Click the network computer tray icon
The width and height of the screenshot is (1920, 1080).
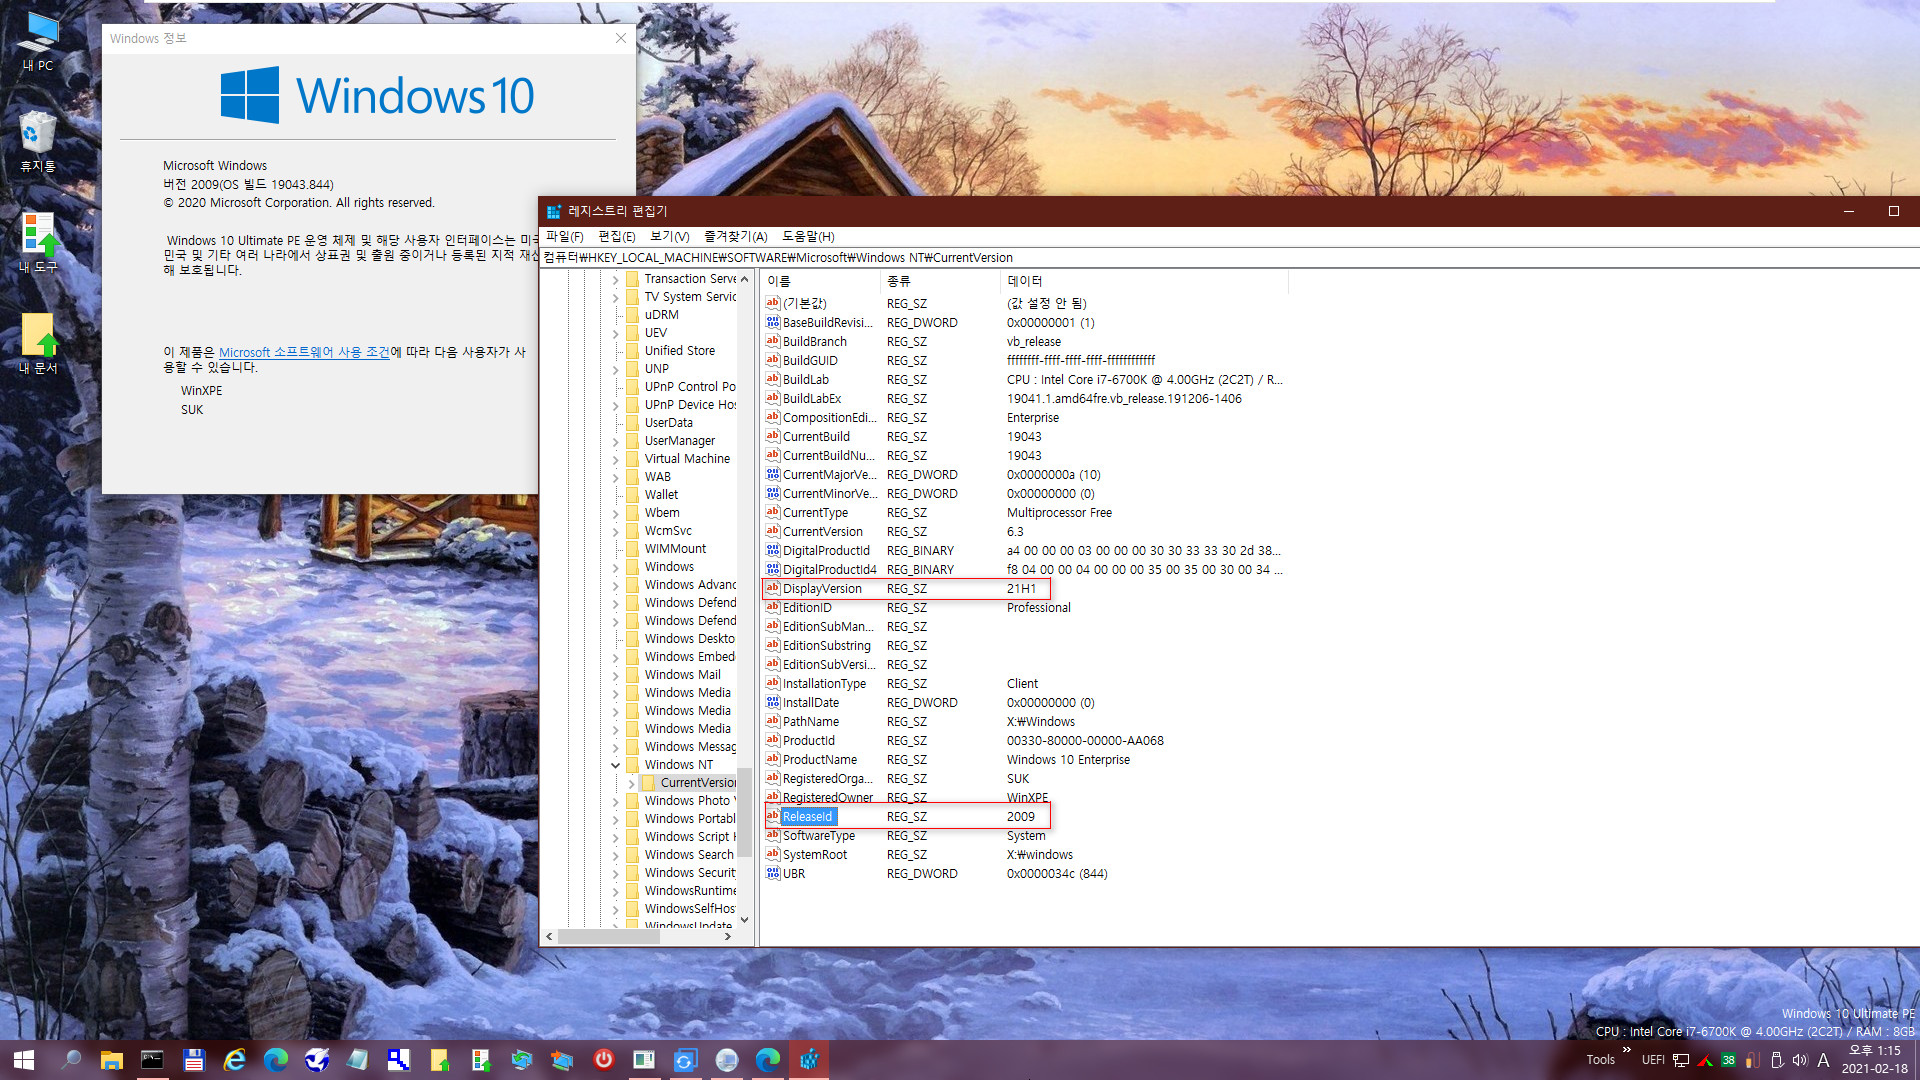click(x=1681, y=1060)
